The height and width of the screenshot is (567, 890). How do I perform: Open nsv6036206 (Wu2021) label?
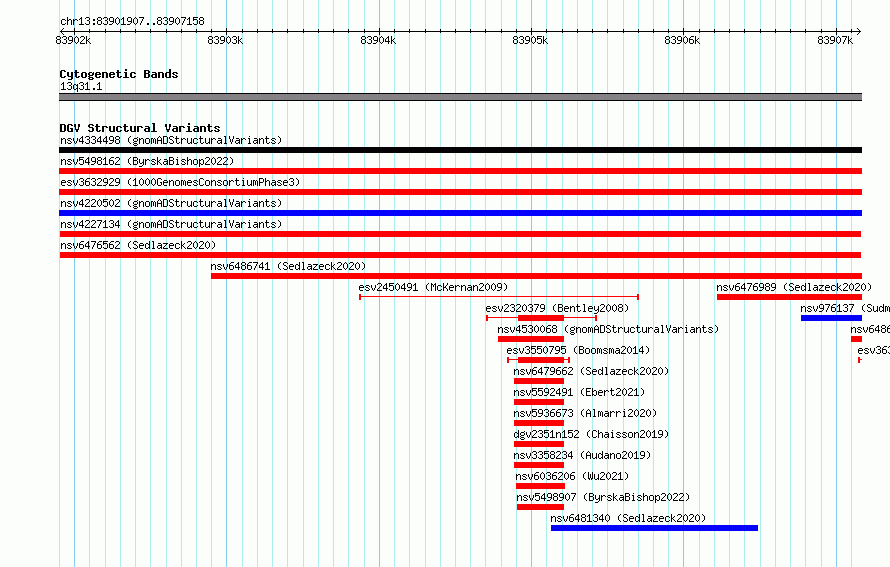coord(572,476)
